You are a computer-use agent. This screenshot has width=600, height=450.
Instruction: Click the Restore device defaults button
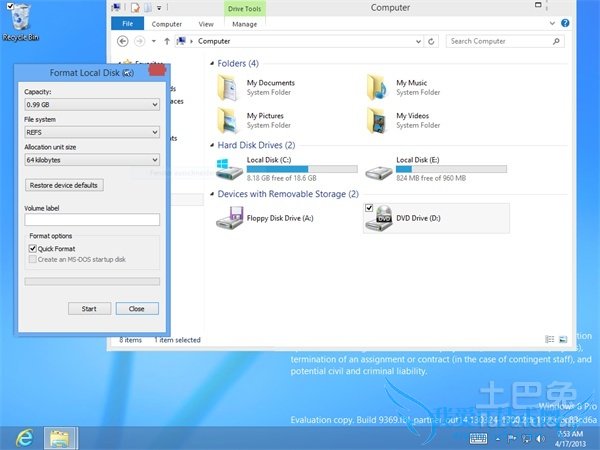64,185
